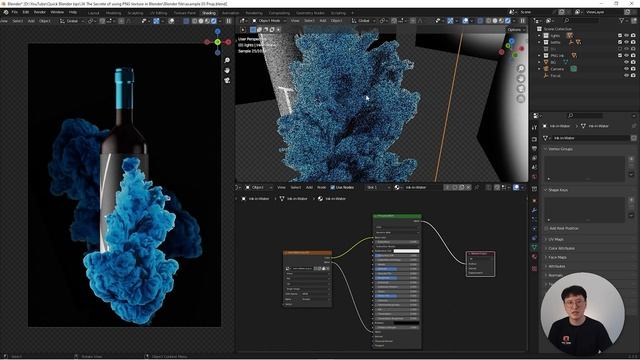The image size is (640, 360).
Task: Expand the lights collection in outliner
Action: point(540,36)
